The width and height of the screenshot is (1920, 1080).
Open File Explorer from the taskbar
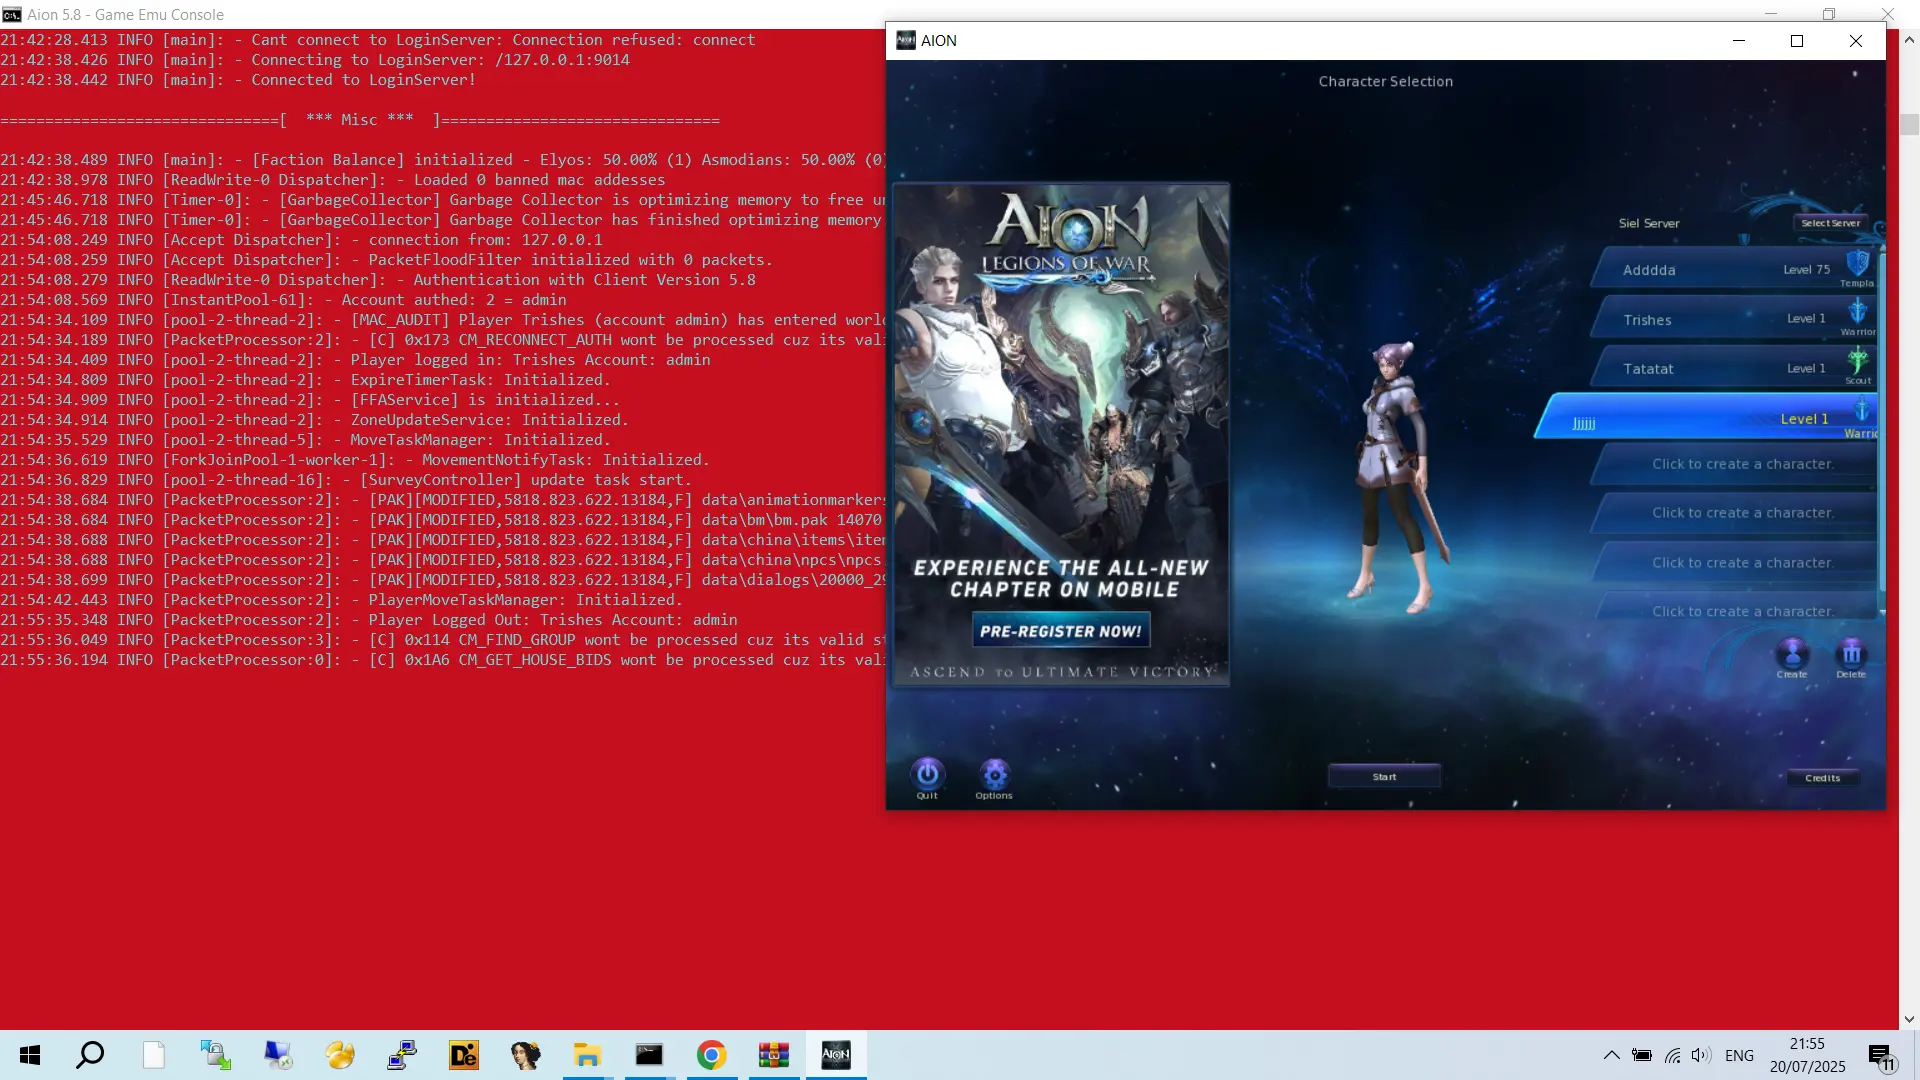coord(587,1055)
